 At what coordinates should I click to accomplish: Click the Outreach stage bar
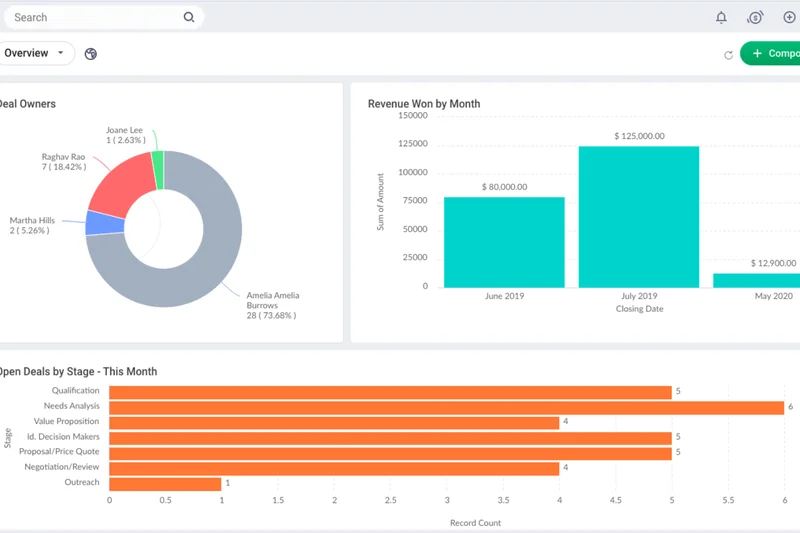coord(164,483)
